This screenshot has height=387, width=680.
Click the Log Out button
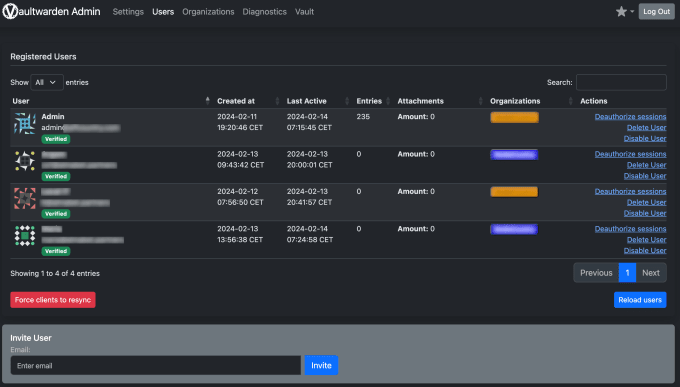coord(657,12)
